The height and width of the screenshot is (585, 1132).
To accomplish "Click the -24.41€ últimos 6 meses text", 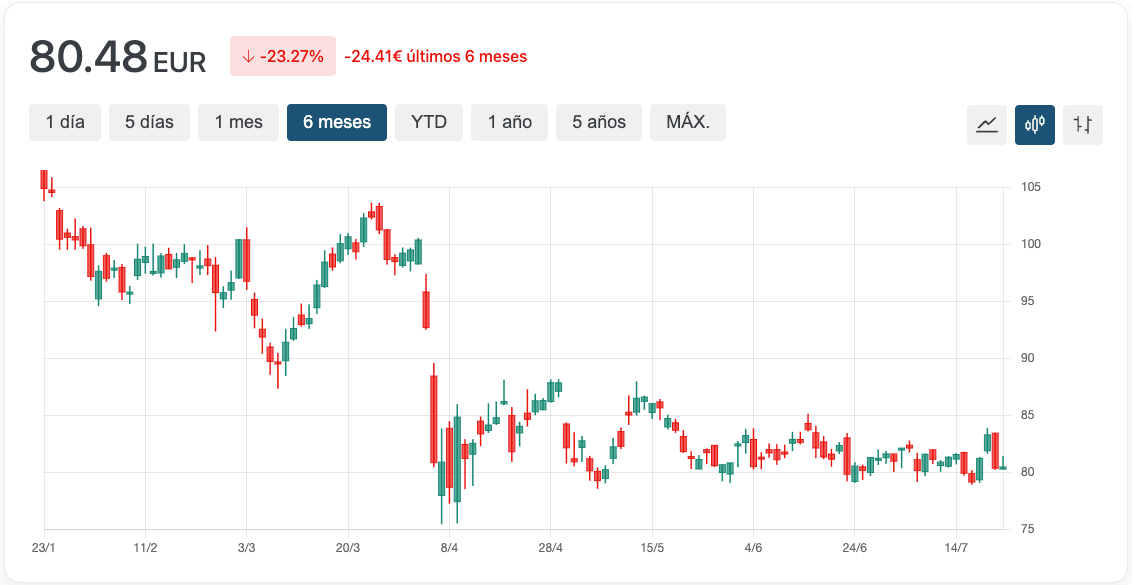I will (x=435, y=57).
